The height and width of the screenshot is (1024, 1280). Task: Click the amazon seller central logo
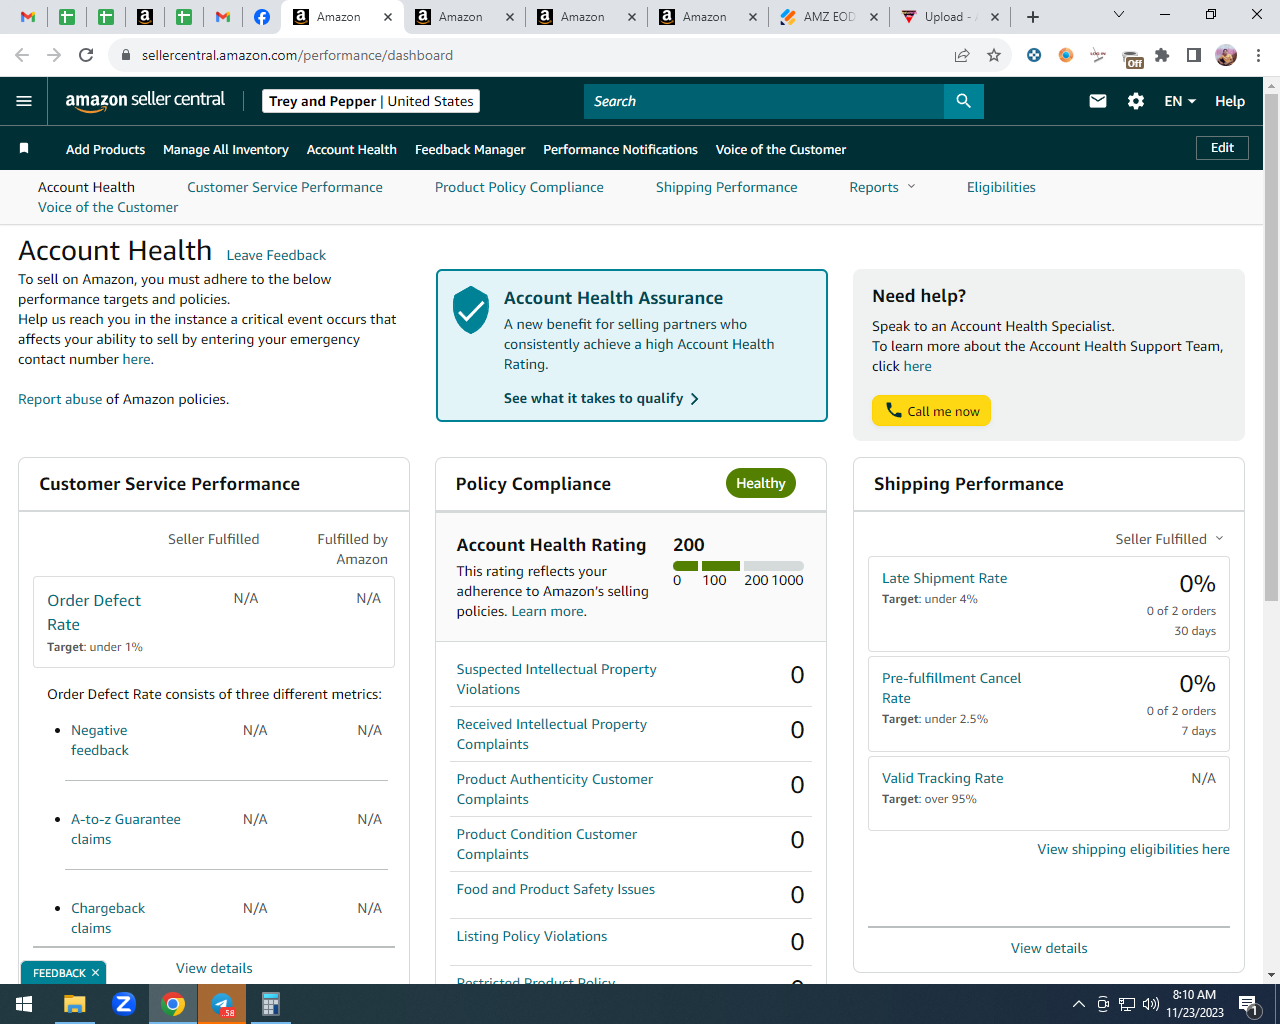pyautogui.click(x=145, y=101)
